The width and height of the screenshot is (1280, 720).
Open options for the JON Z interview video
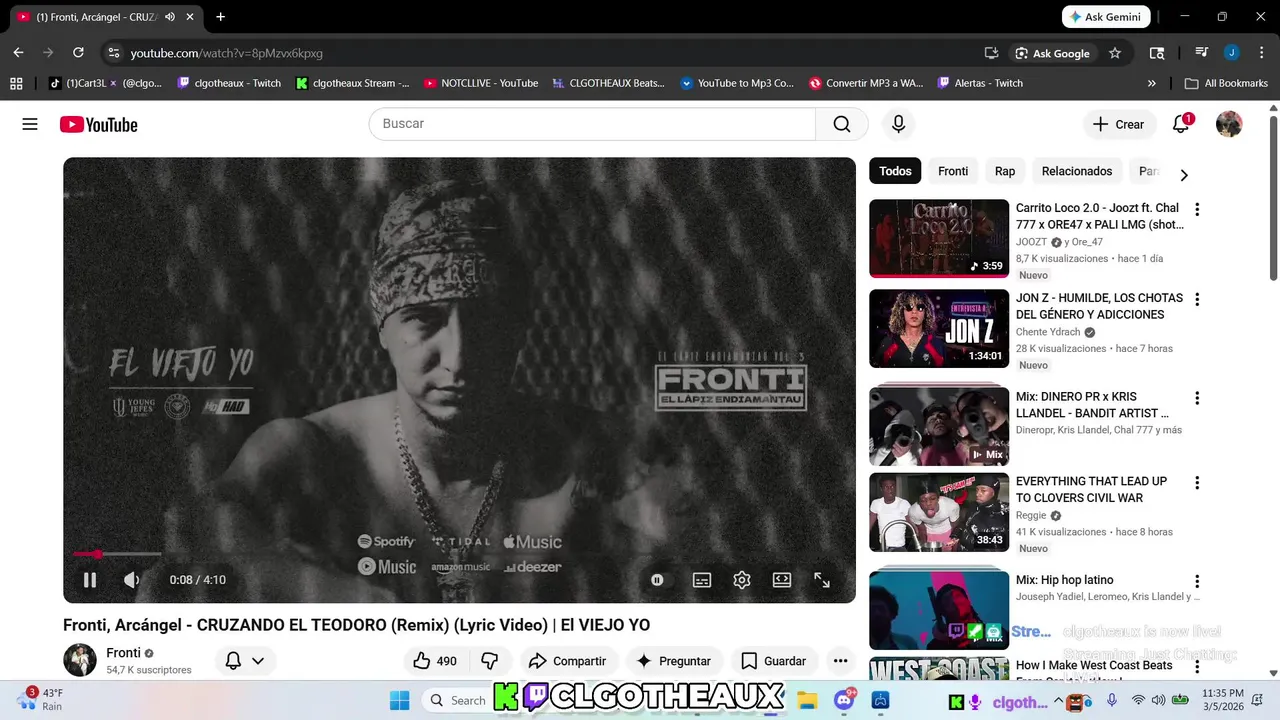tap(1197, 300)
